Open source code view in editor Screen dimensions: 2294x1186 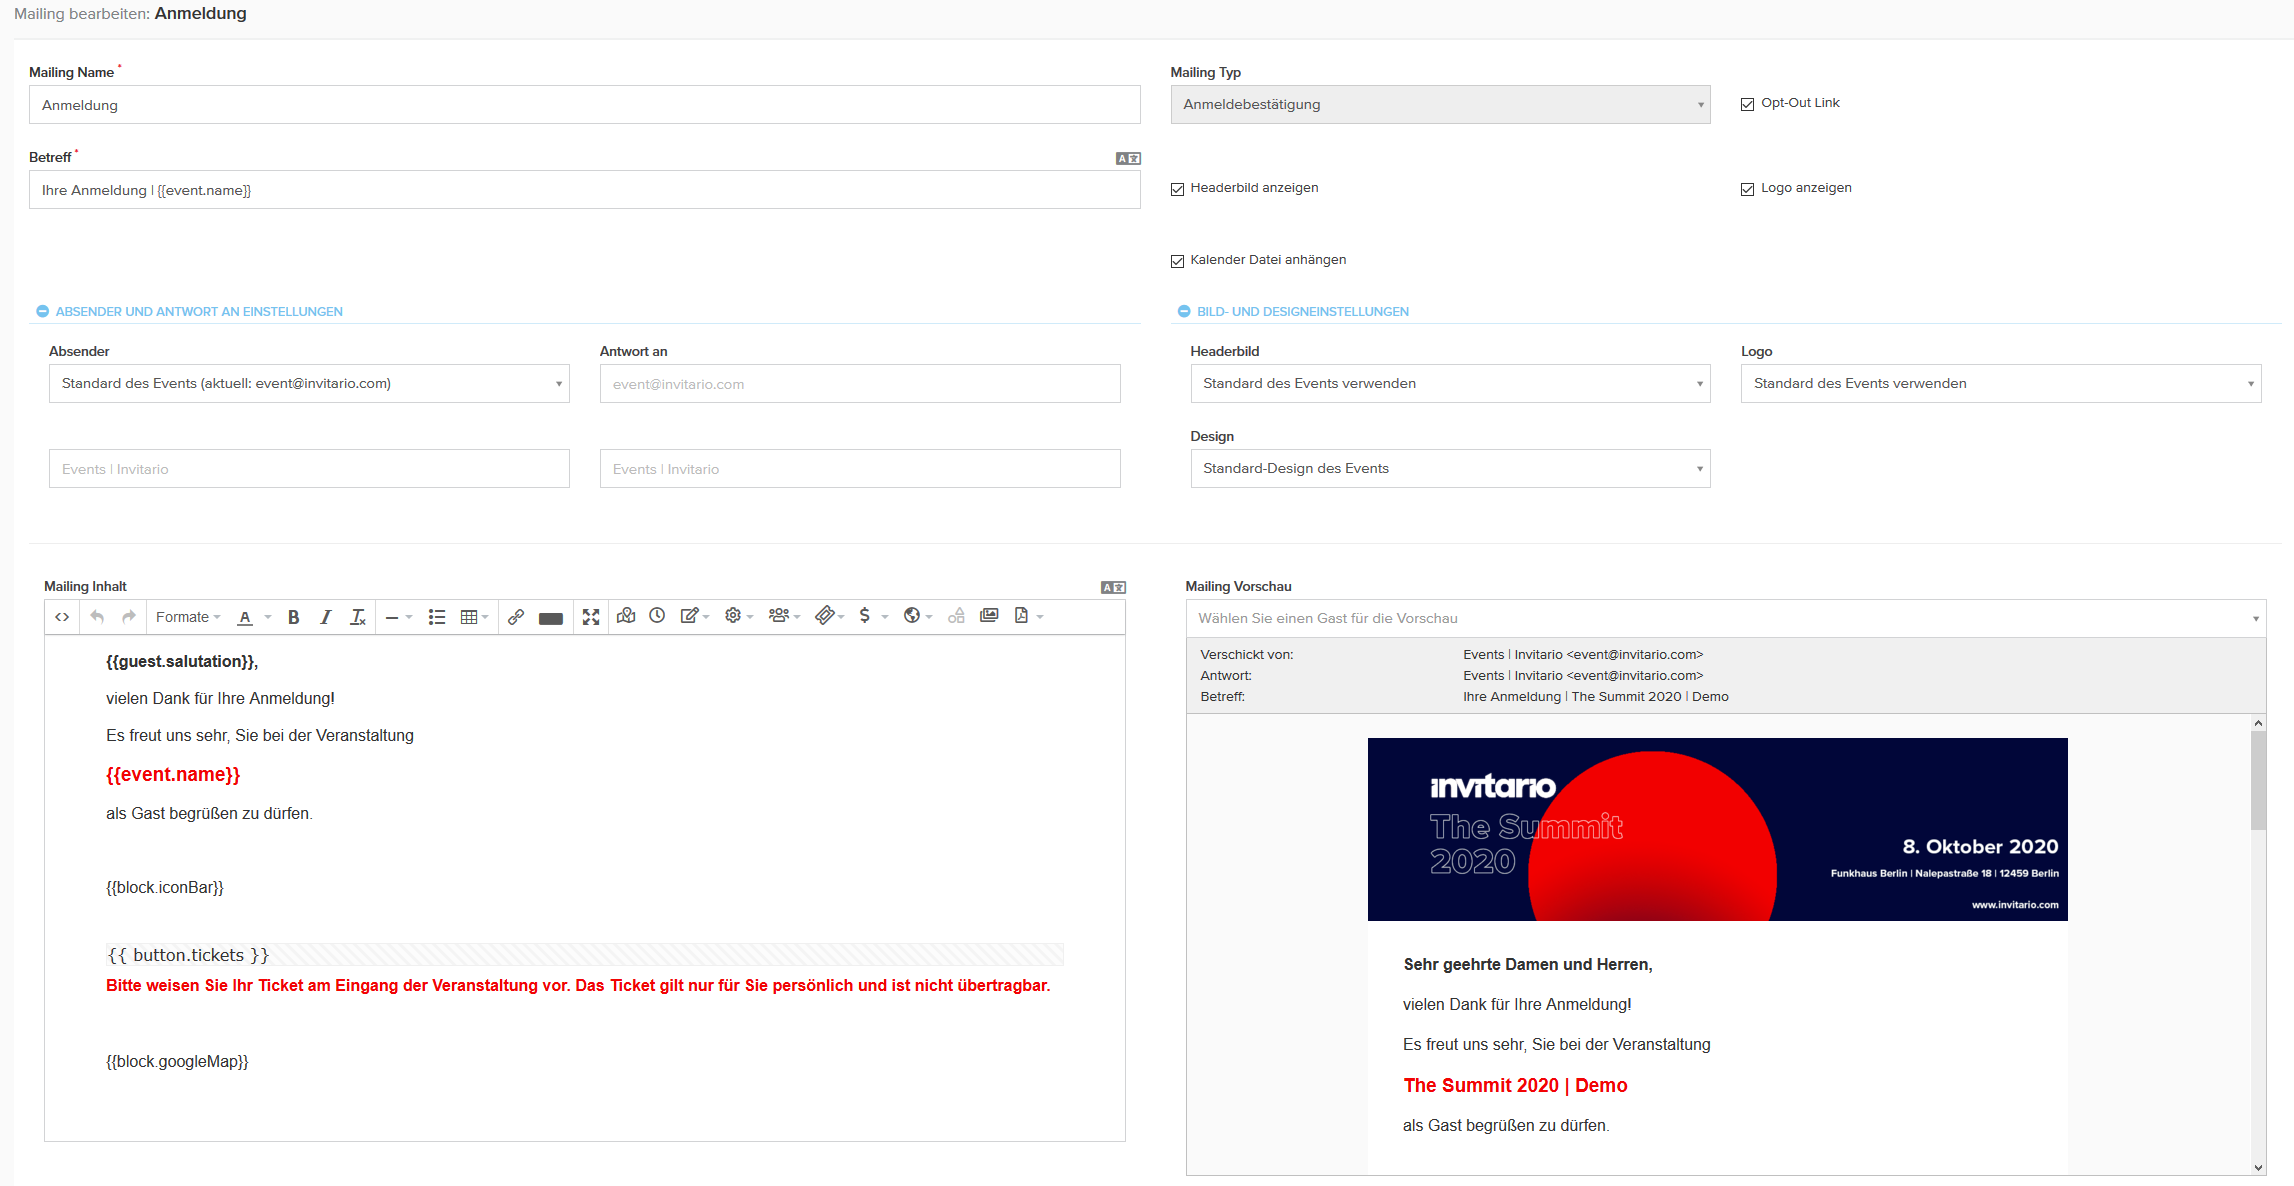[x=62, y=617]
